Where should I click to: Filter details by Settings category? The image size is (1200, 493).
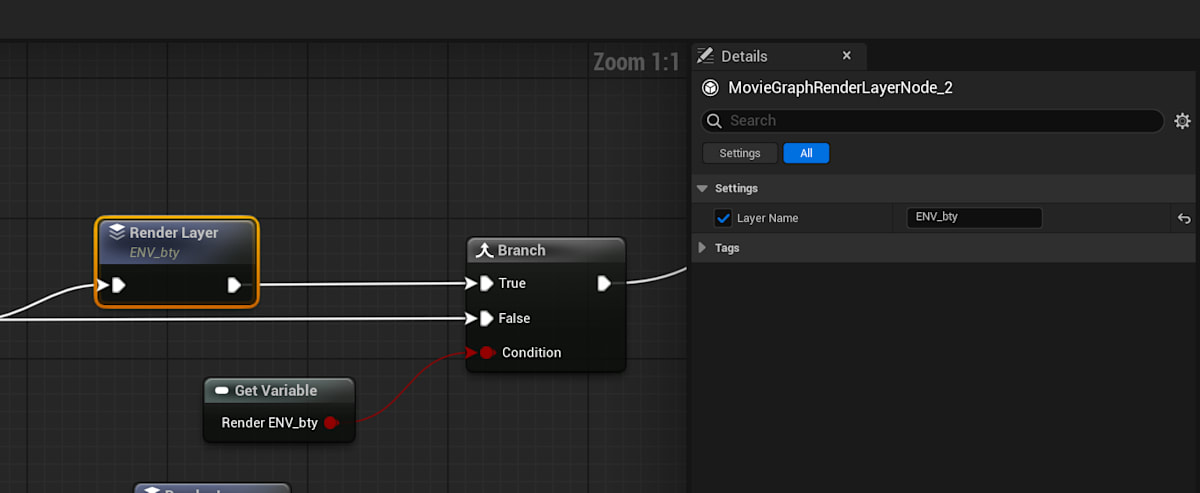point(740,153)
